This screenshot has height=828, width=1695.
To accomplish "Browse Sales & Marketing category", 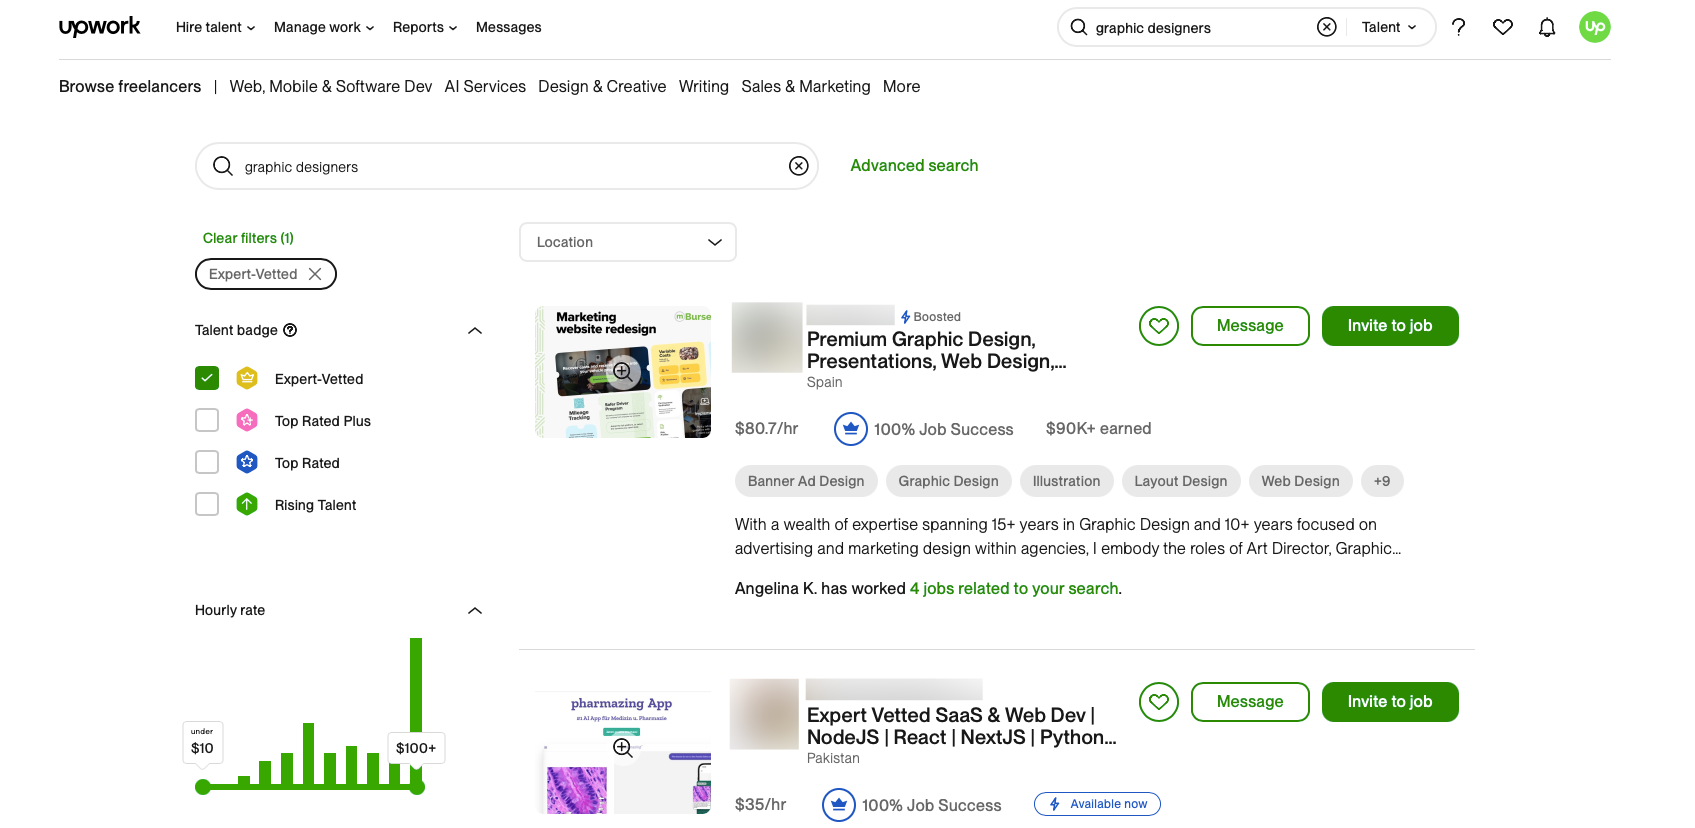I will (x=806, y=86).
